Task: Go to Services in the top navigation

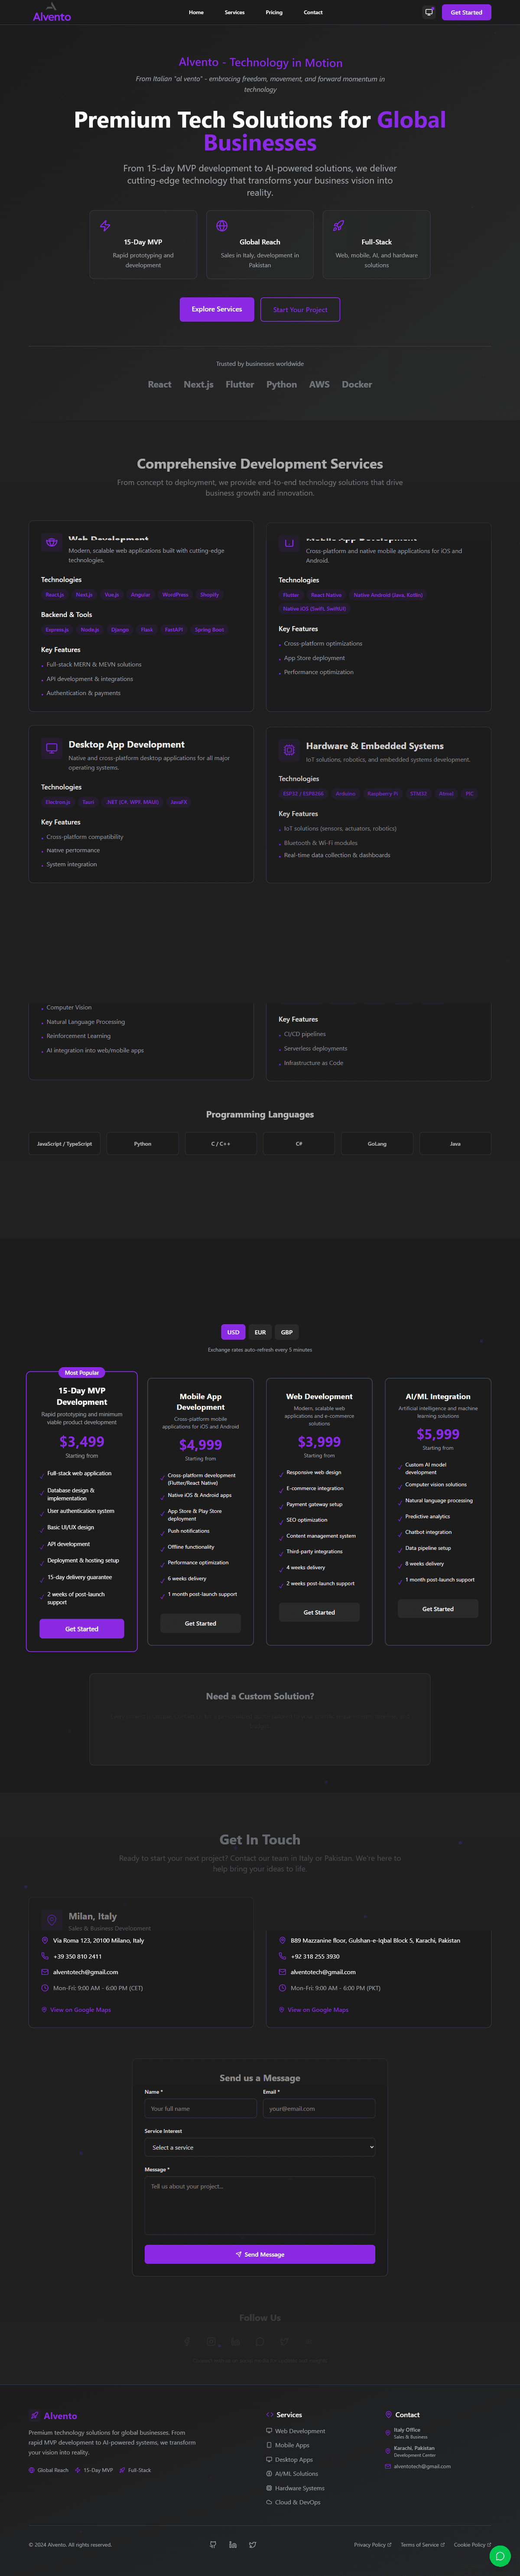Action: point(235,12)
